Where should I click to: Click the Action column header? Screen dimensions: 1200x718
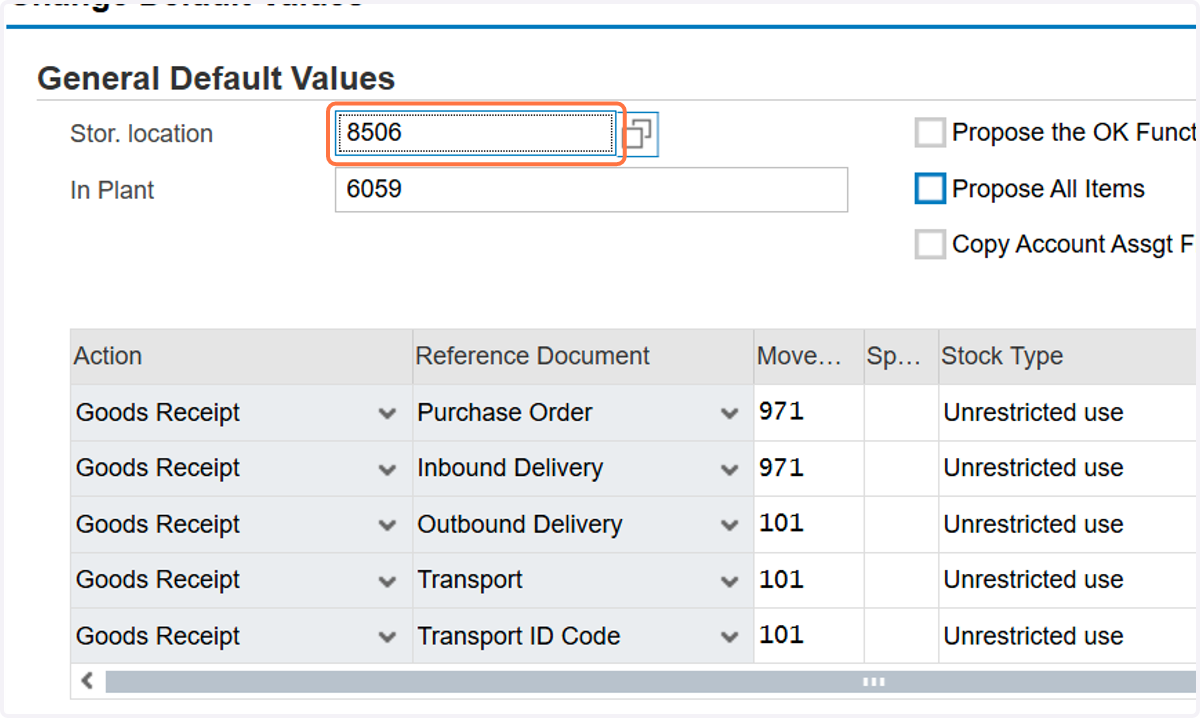point(241,357)
